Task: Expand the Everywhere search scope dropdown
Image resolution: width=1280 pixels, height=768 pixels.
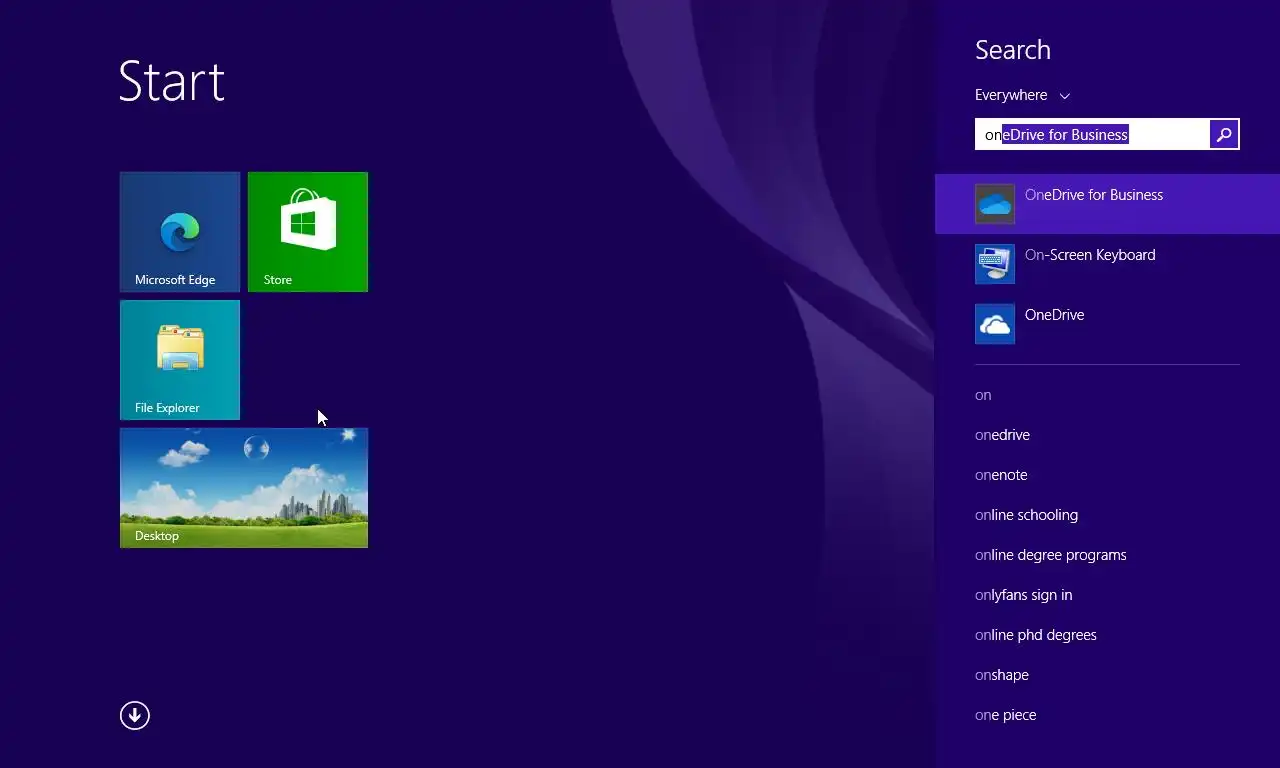Action: point(1022,95)
